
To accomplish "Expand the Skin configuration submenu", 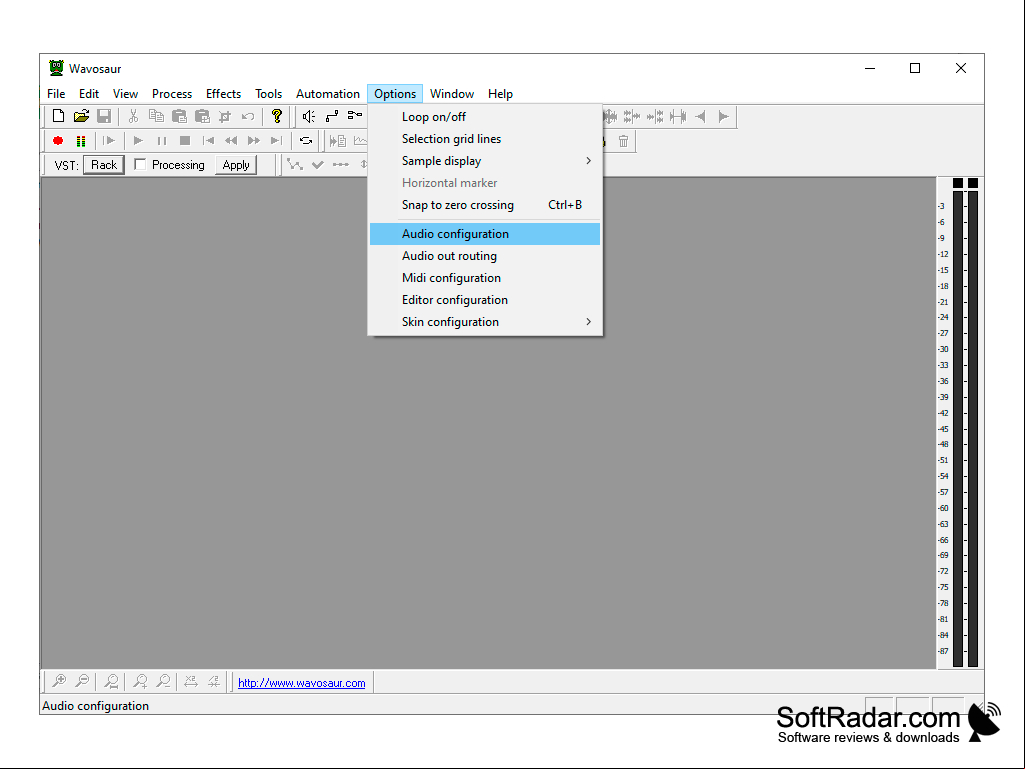I will pos(484,322).
